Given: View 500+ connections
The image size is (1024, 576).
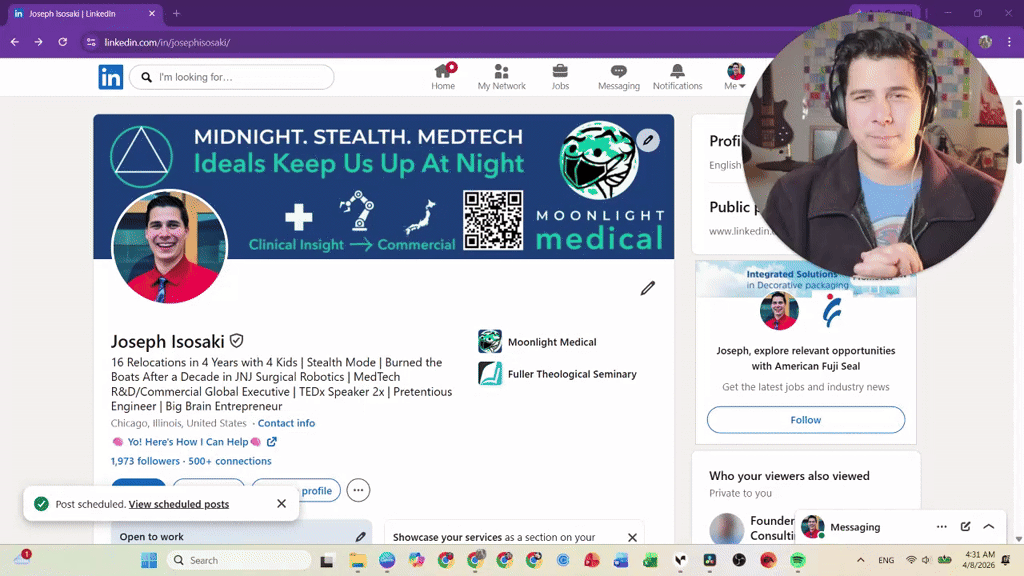Looking at the screenshot, I should click(230, 461).
